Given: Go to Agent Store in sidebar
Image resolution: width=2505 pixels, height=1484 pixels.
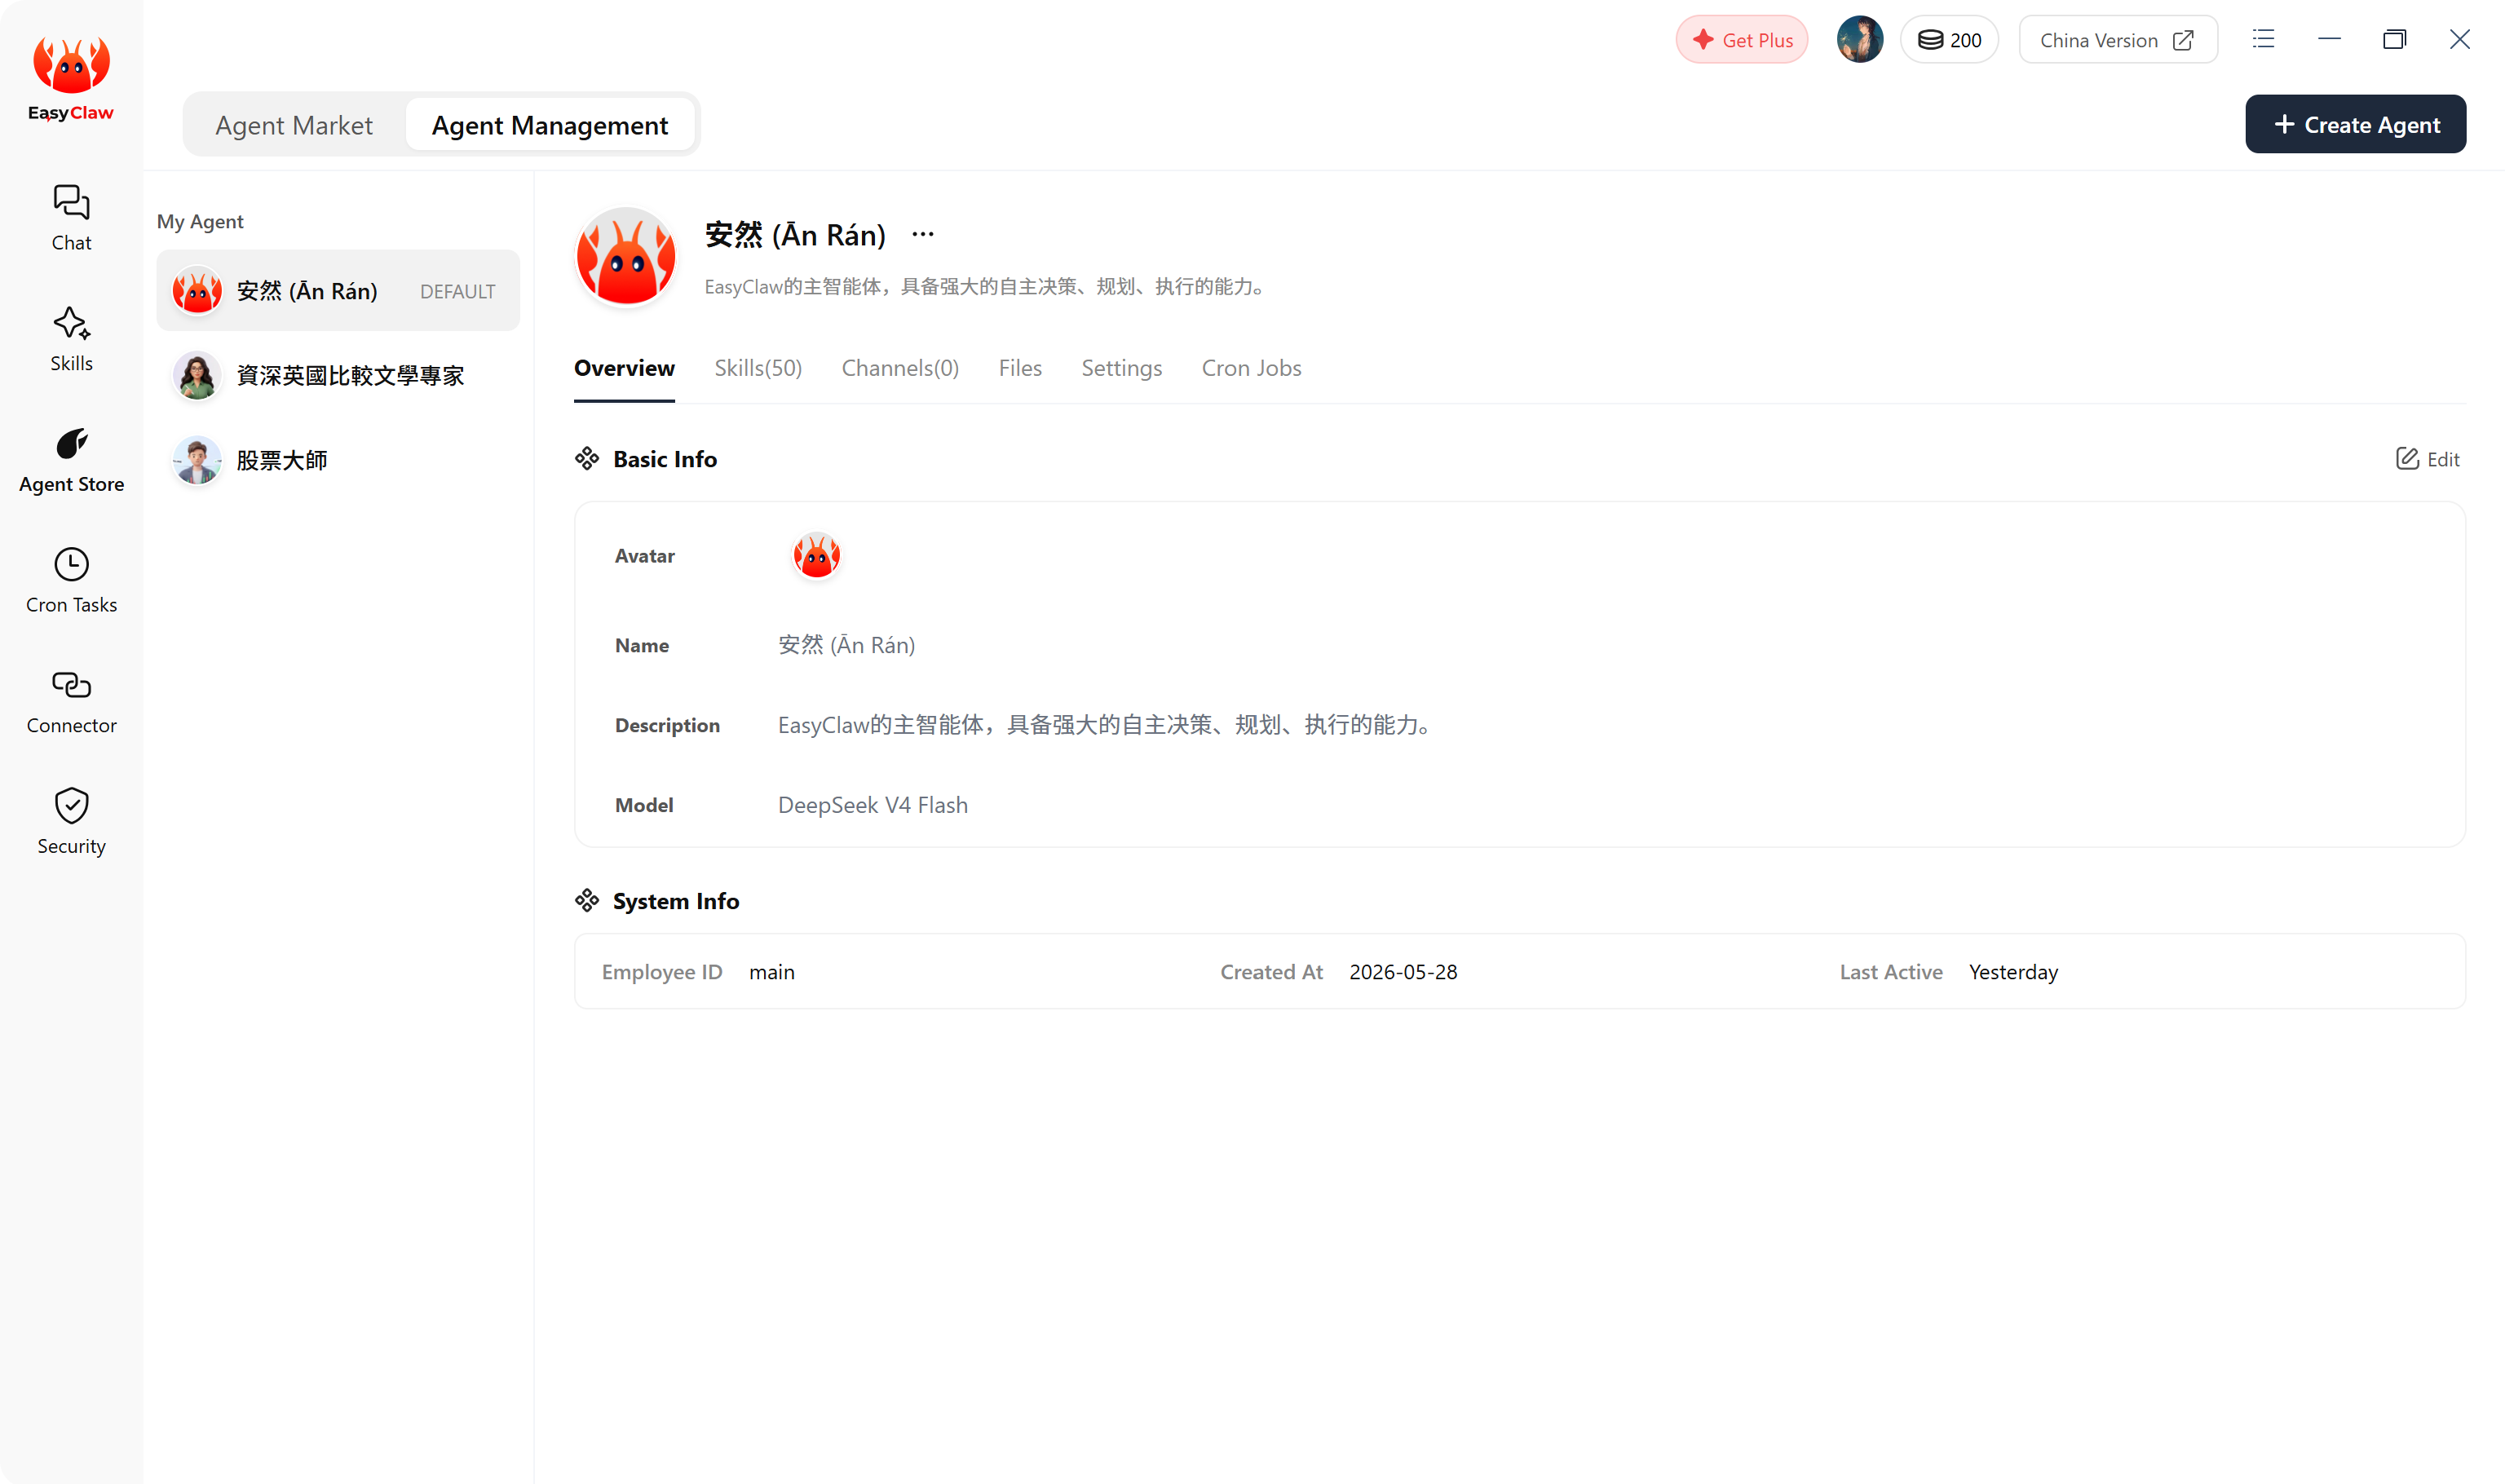Looking at the screenshot, I should click(71, 460).
